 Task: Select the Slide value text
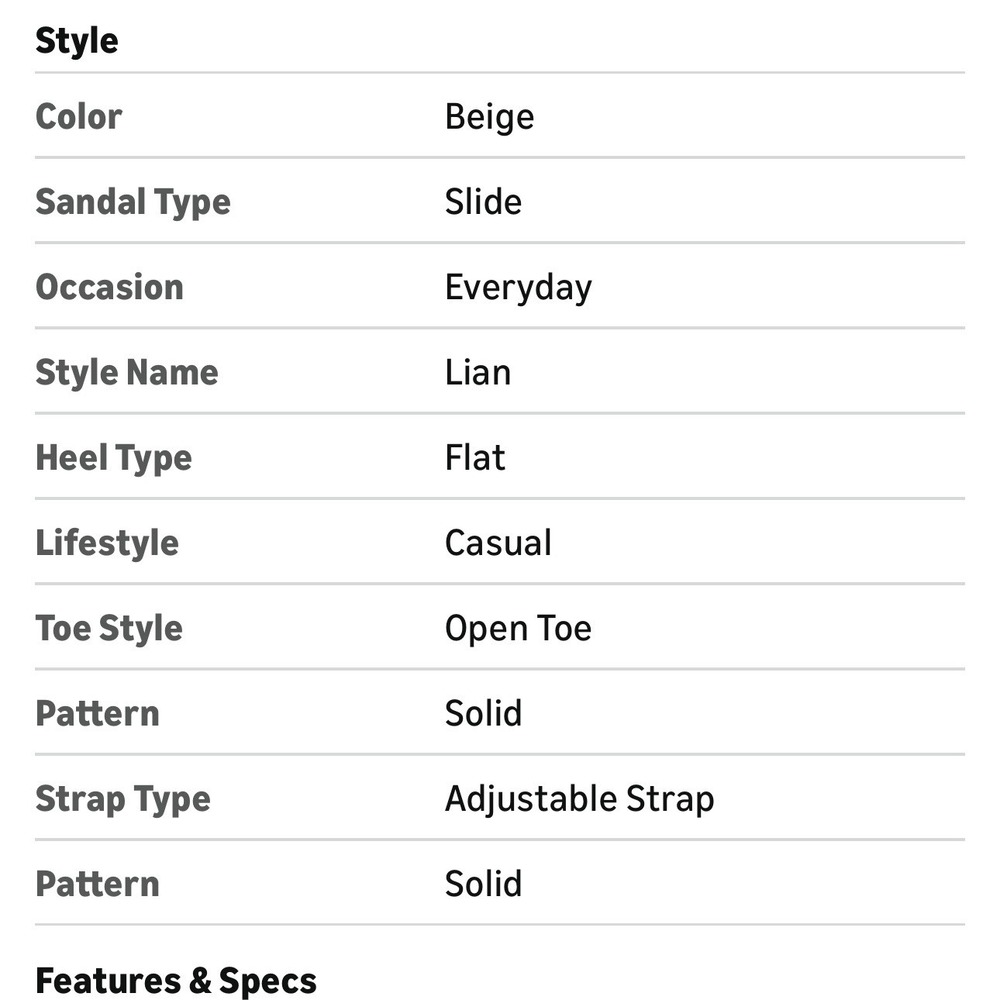coord(483,202)
